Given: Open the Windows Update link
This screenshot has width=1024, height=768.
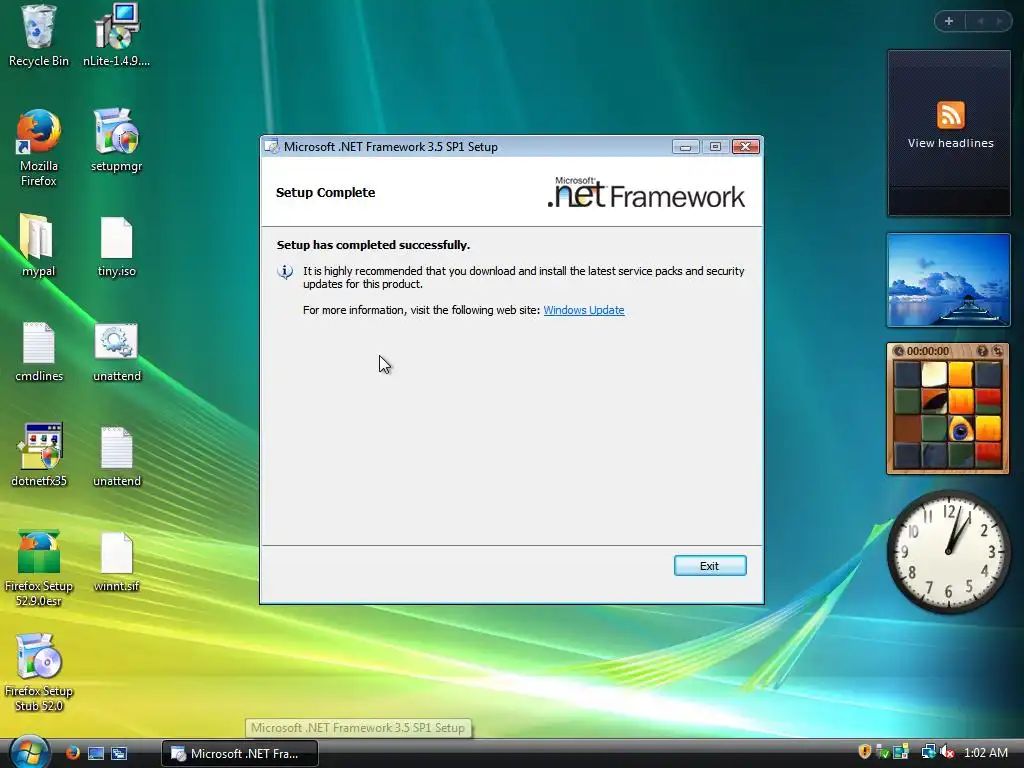Looking at the screenshot, I should click(583, 310).
